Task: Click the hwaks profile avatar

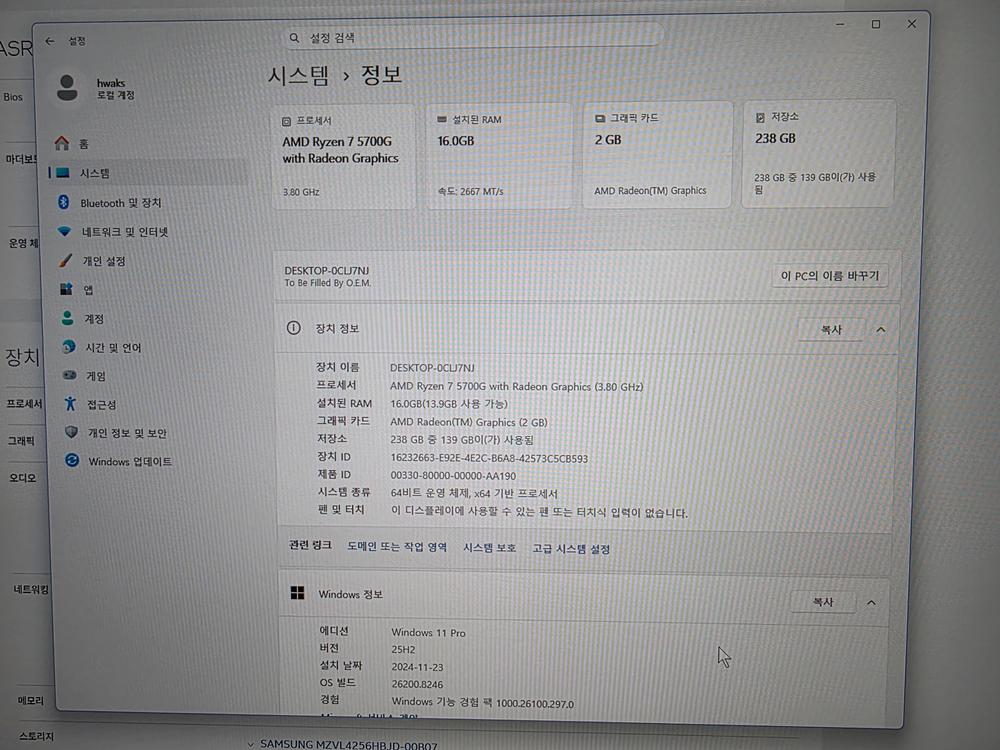Action: pyautogui.click(x=66, y=88)
